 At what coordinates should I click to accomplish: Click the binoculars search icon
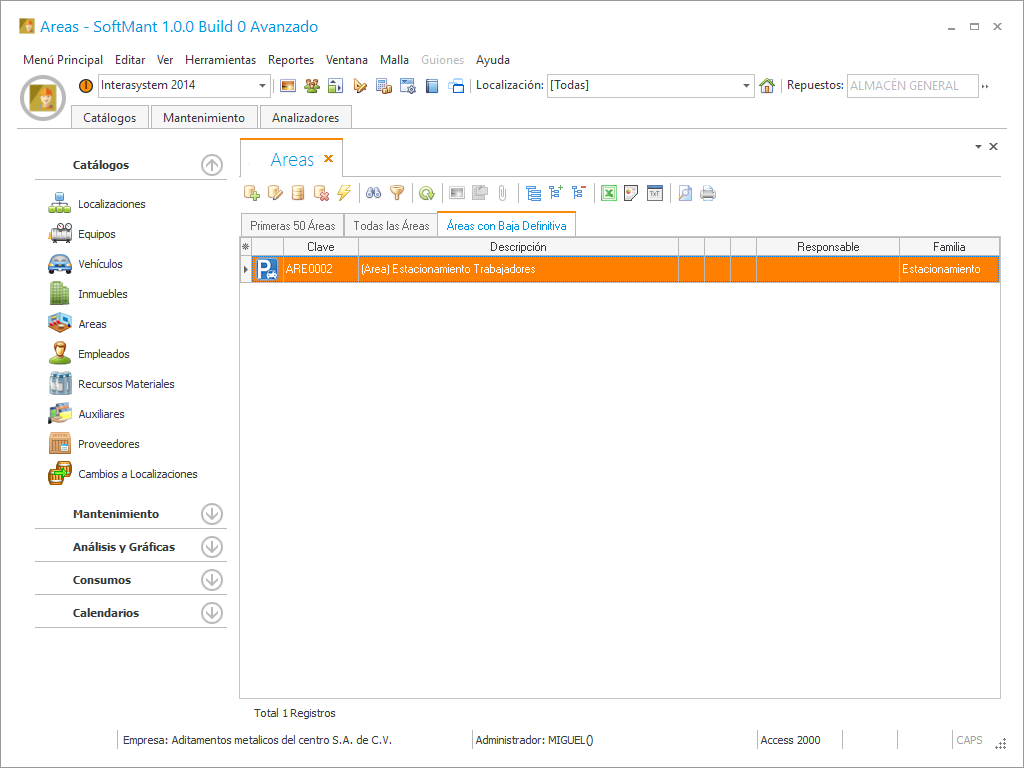point(374,193)
